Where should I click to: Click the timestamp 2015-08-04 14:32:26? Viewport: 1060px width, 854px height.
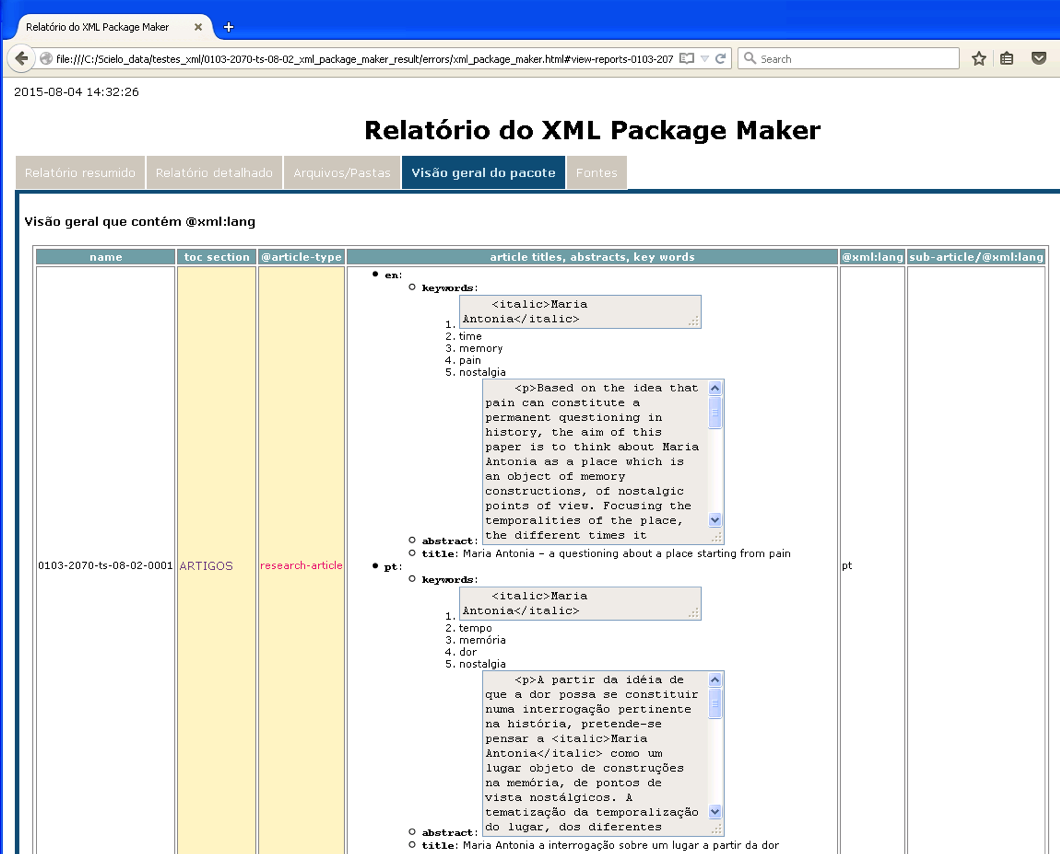76,92
